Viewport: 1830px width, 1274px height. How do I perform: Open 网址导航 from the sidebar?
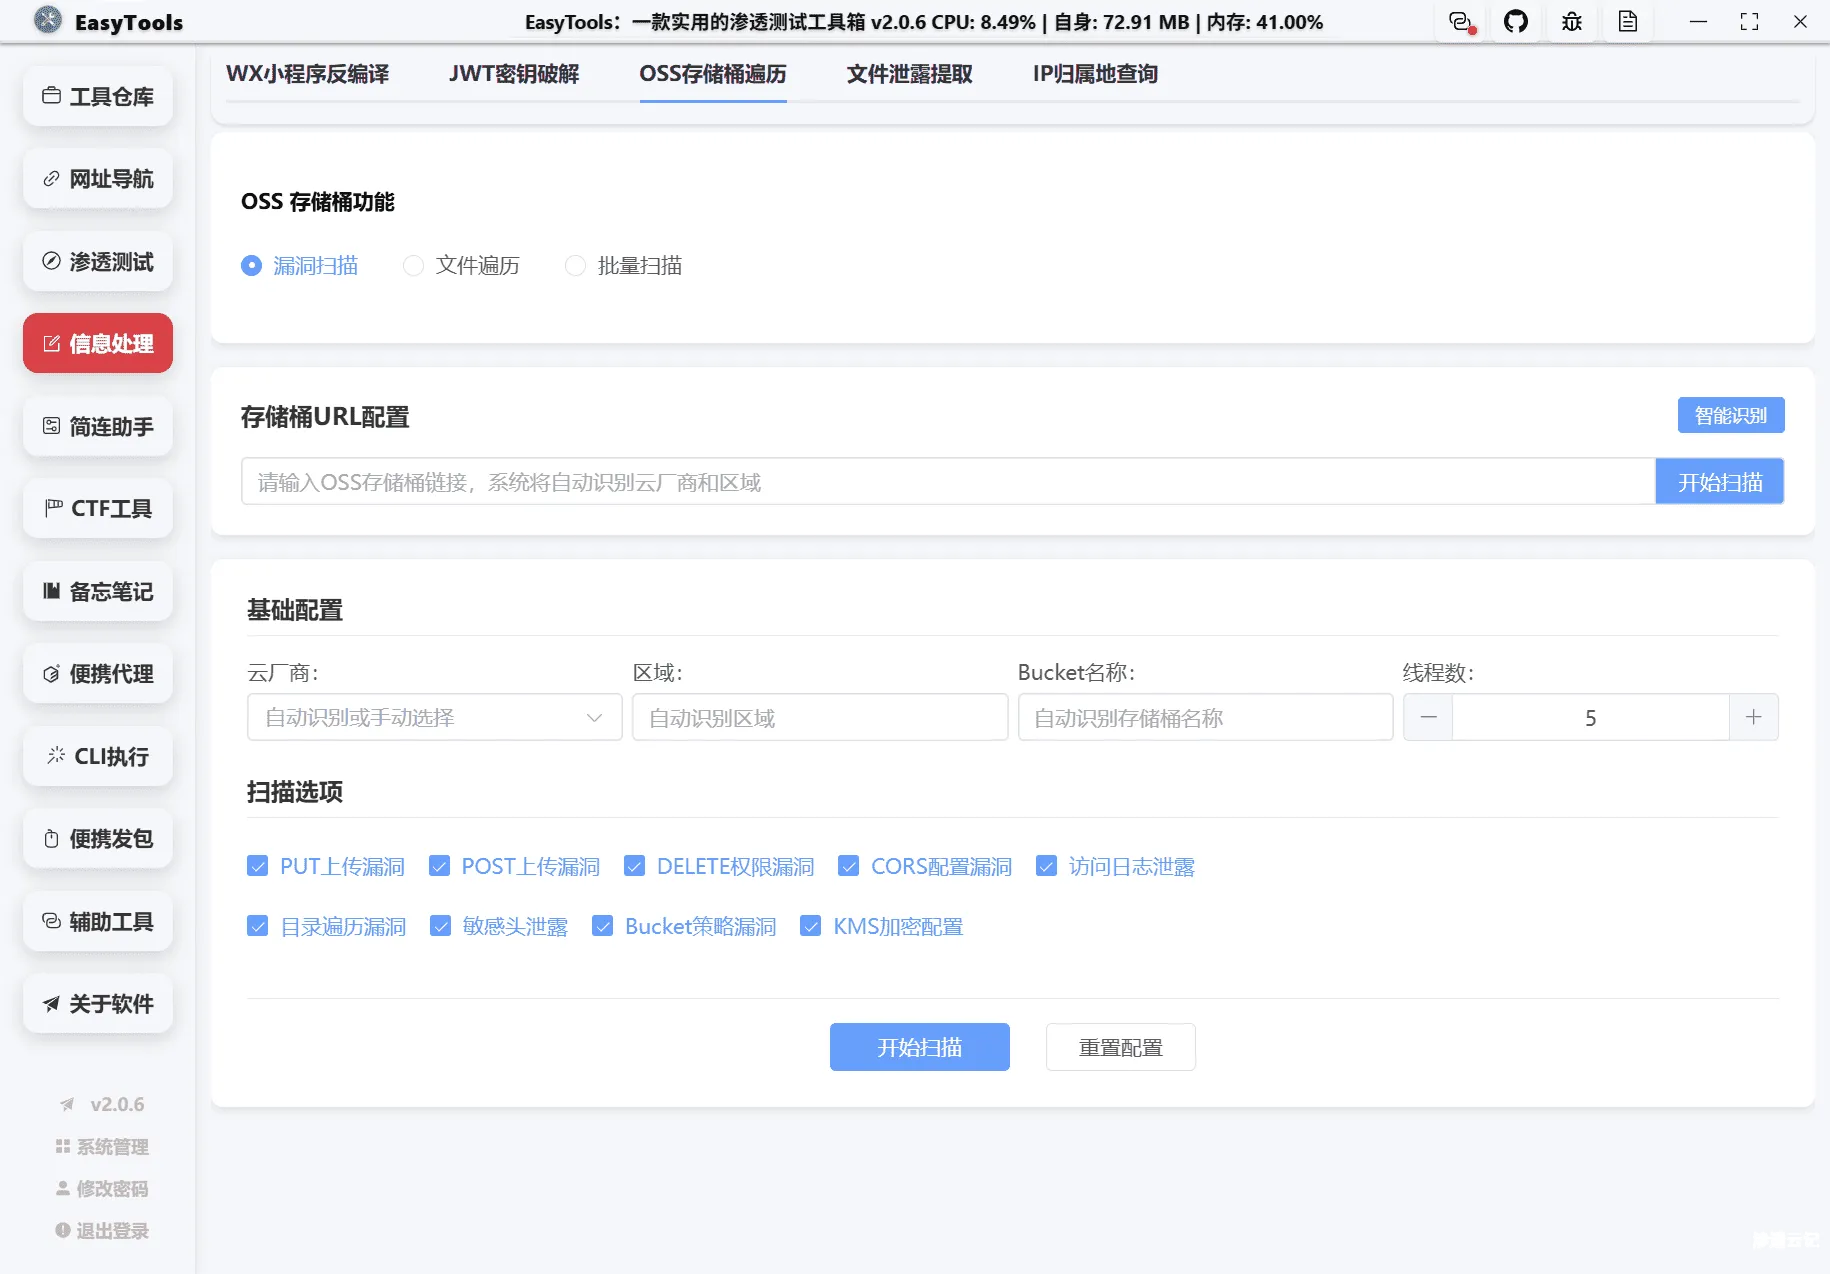click(x=97, y=179)
